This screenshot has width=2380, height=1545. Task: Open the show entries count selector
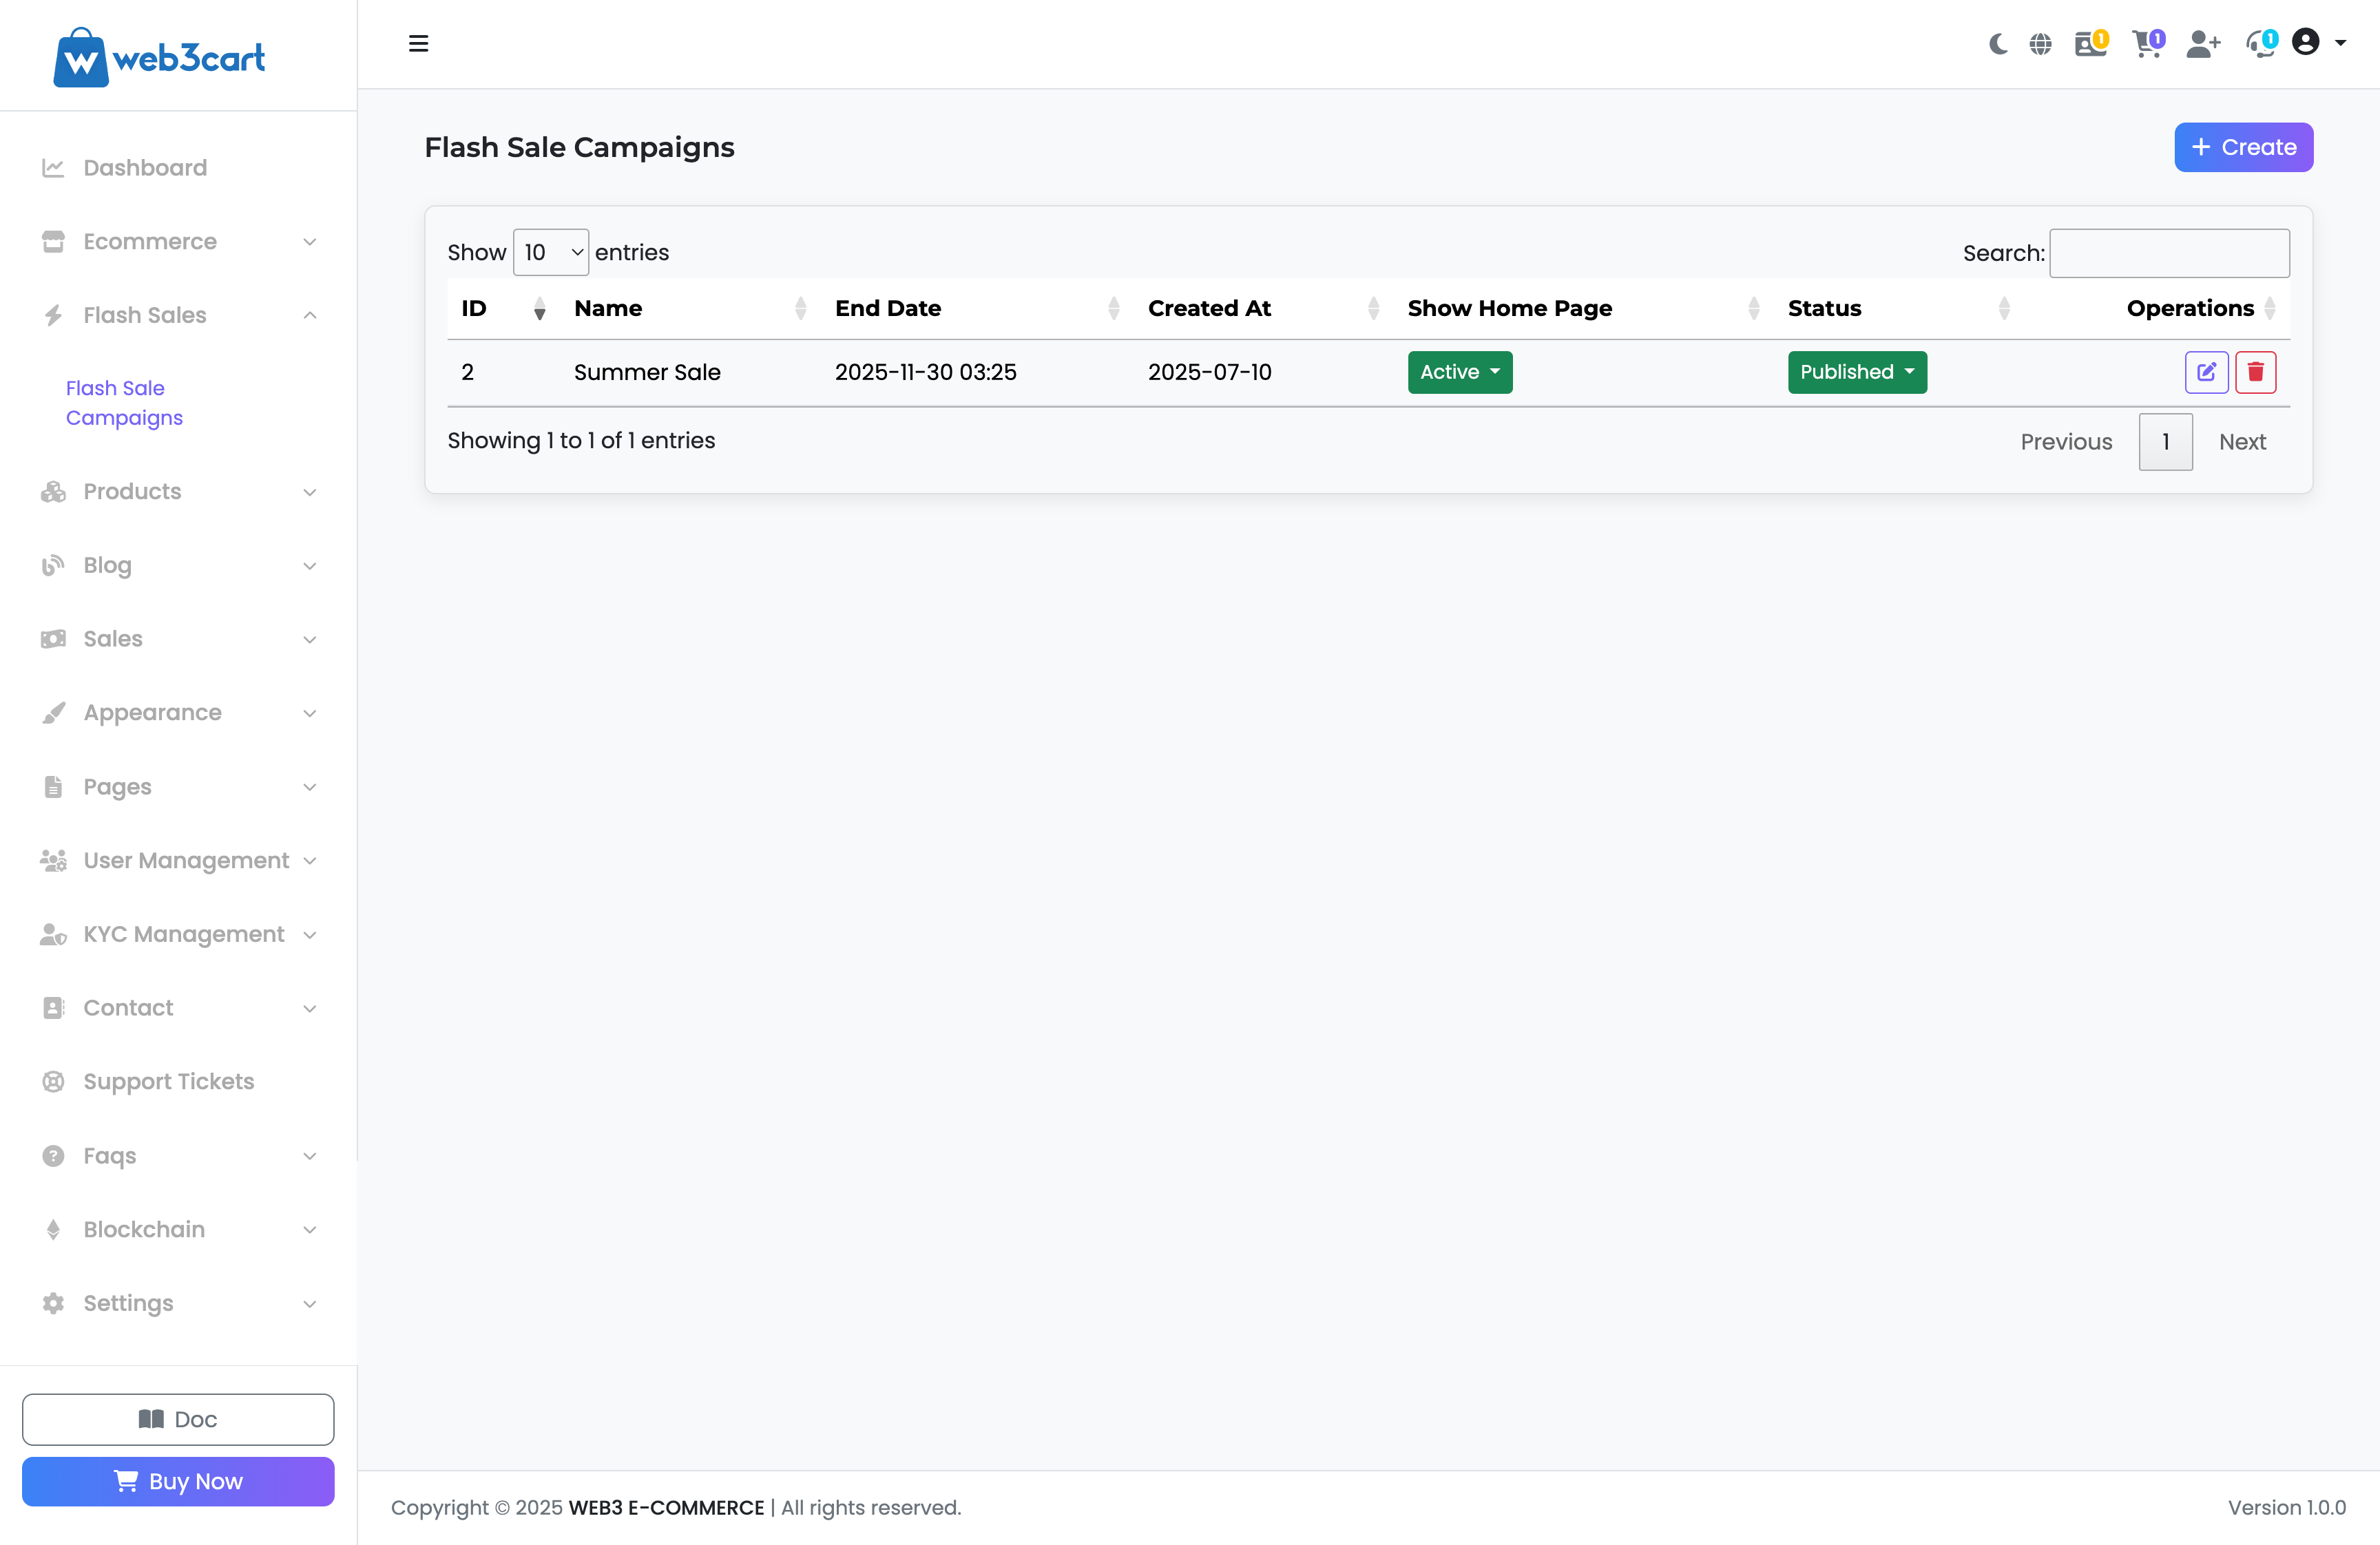click(x=551, y=252)
